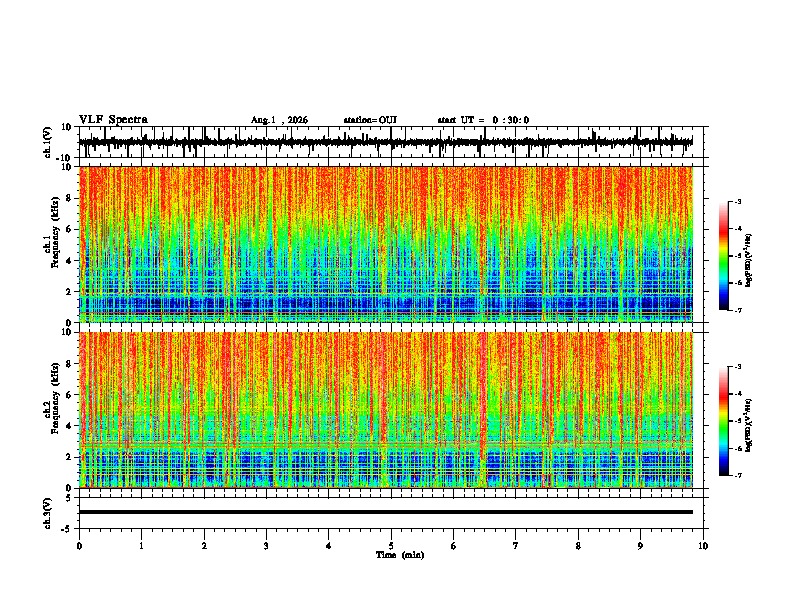
Task: Click the '1' tick on the time axis
Action: (141, 546)
